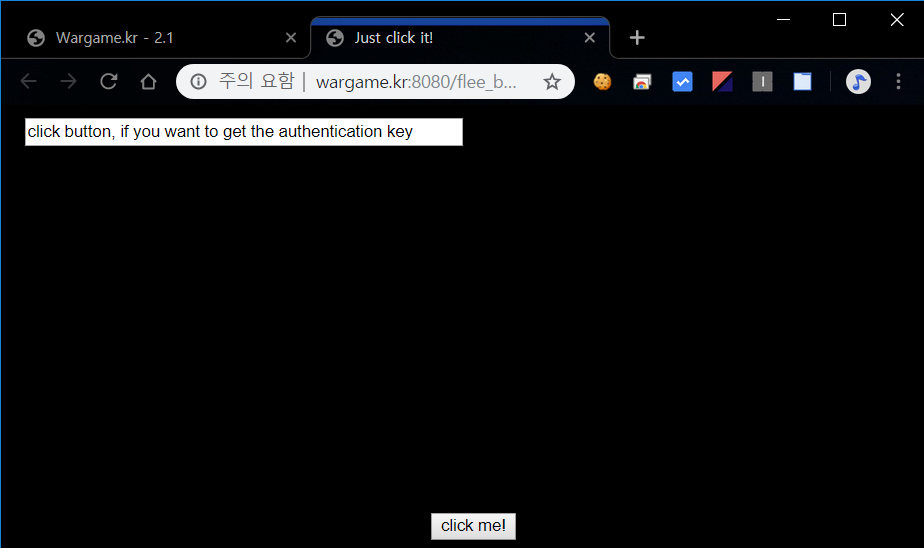Maximize the browser window
The height and width of the screenshot is (548, 924).
(839, 19)
